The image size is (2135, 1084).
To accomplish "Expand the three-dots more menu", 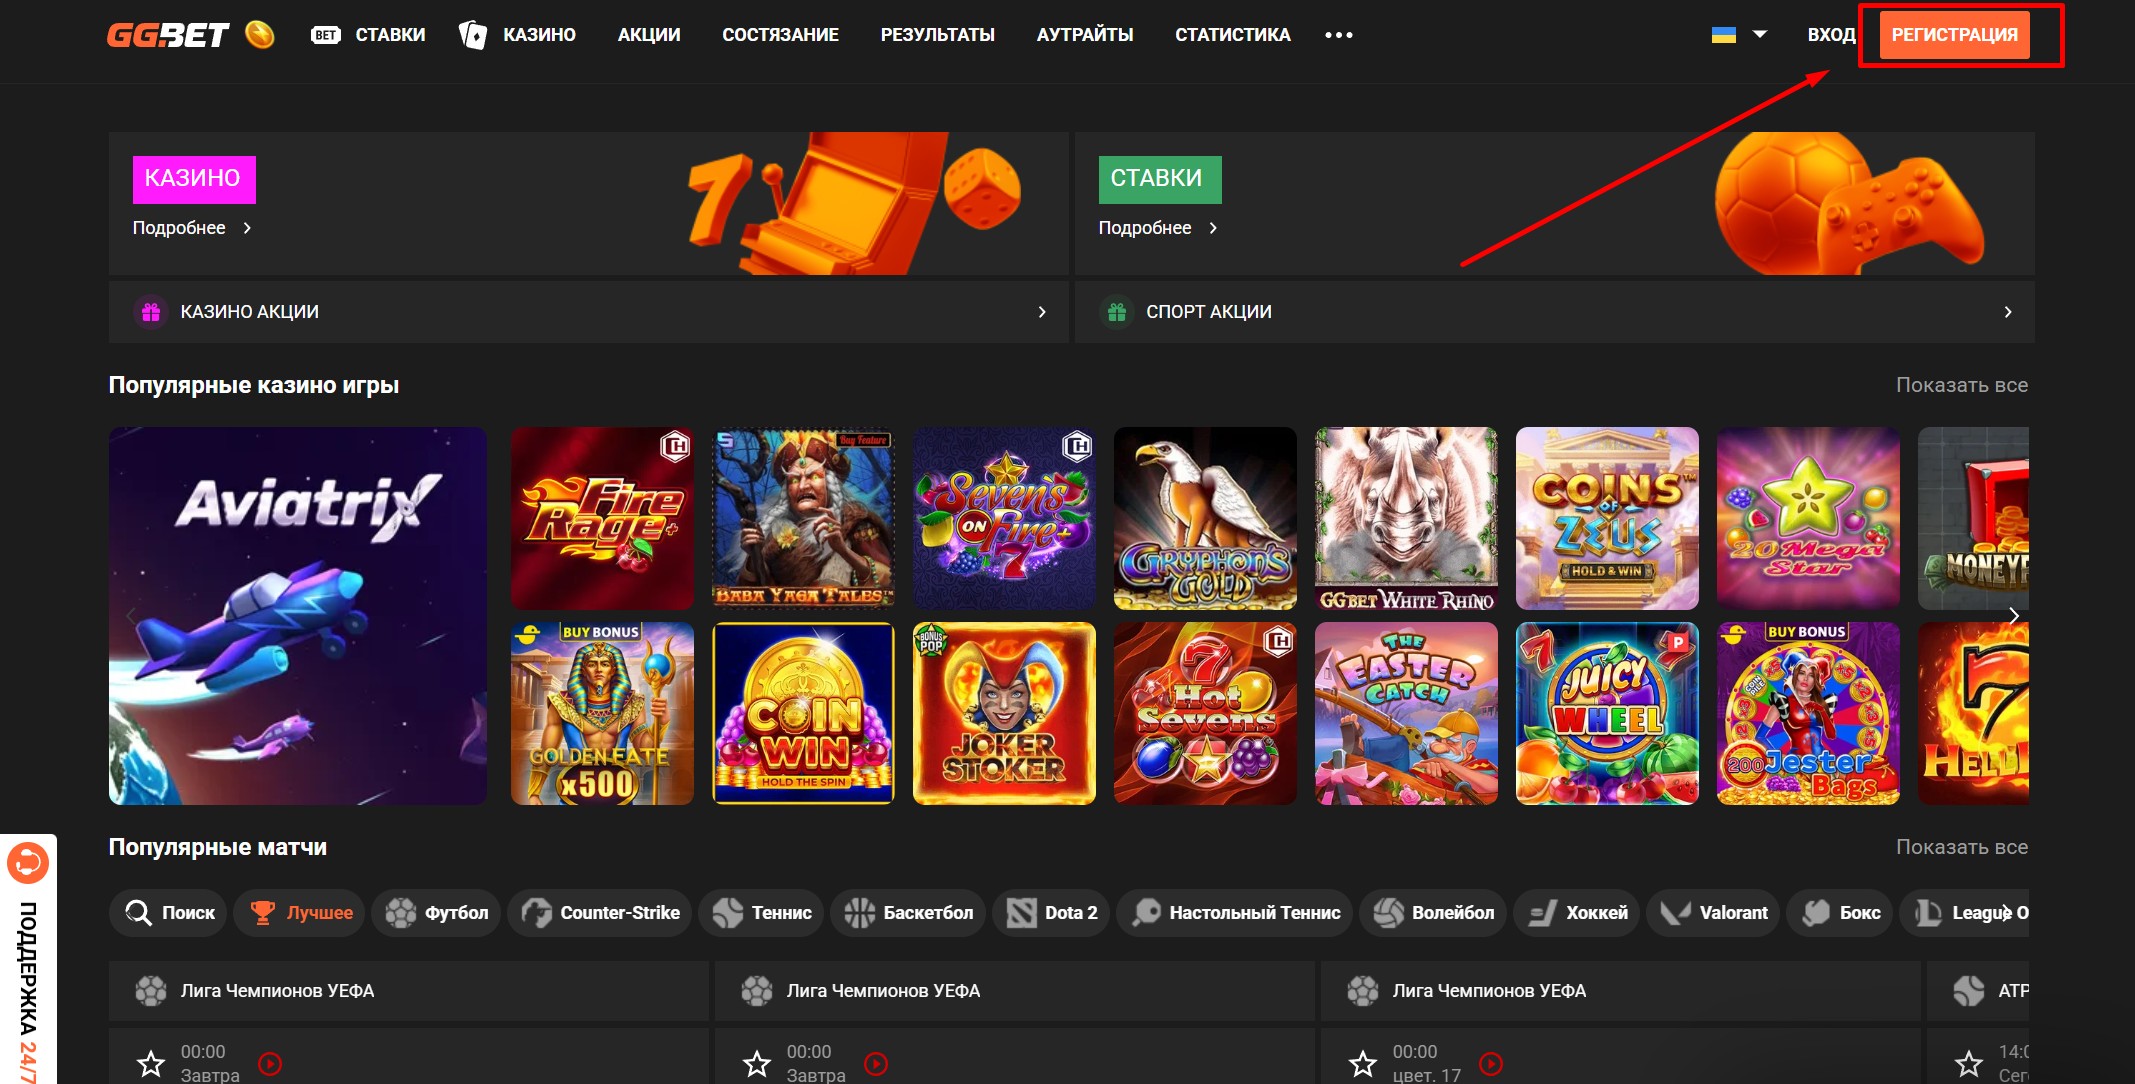I will click(1338, 35).
